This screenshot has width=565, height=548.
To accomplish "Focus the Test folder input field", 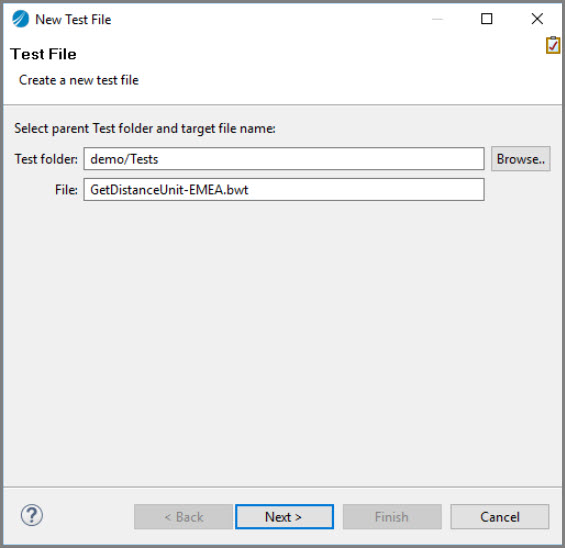I will [284, 159].
